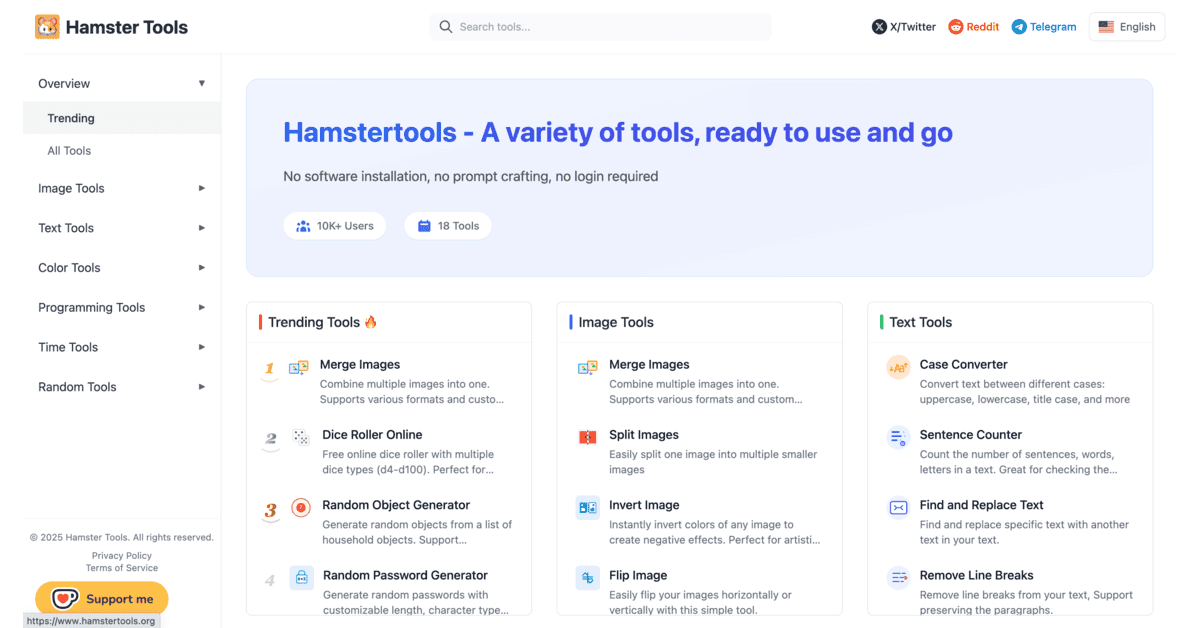Open Case Converter tool title
Viewport: 1200px width, 628px height.
pos(964,365)
